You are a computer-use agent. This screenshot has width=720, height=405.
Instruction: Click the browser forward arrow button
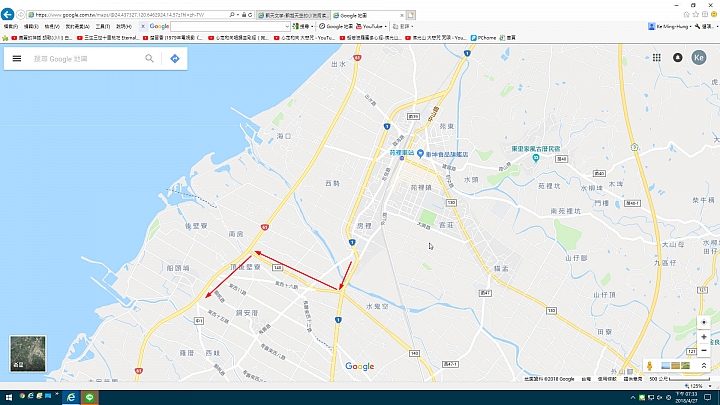coord(20,15)
